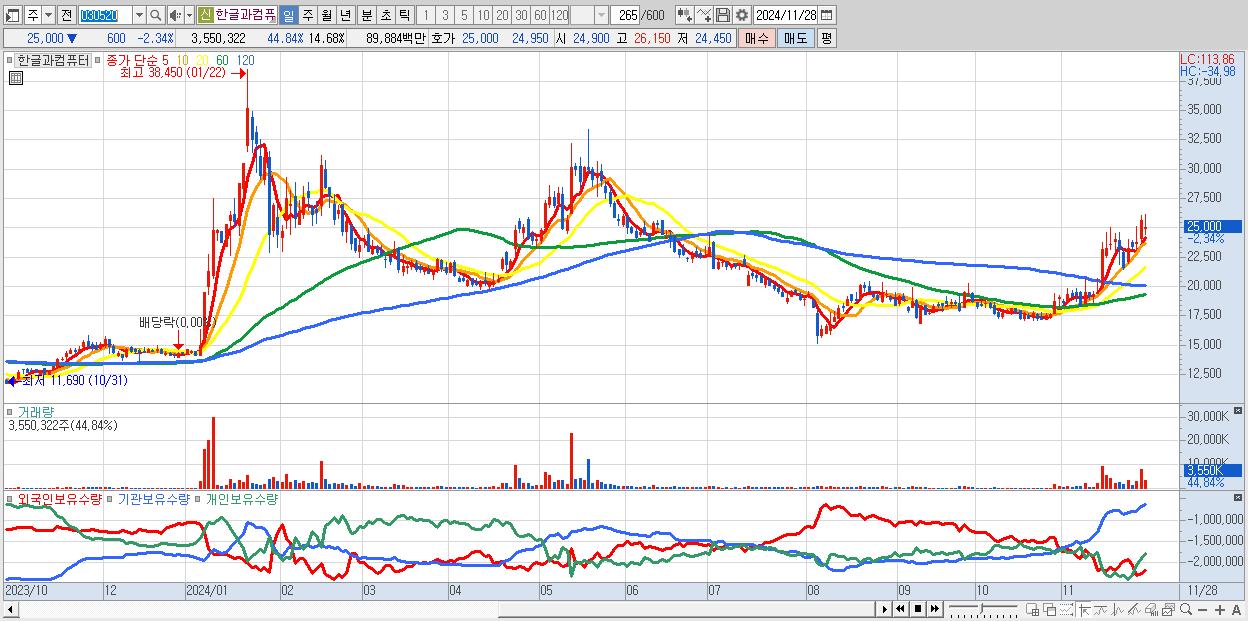Click the chart zoom slider at bottom
1248x621 pixels.
[984, 609]
